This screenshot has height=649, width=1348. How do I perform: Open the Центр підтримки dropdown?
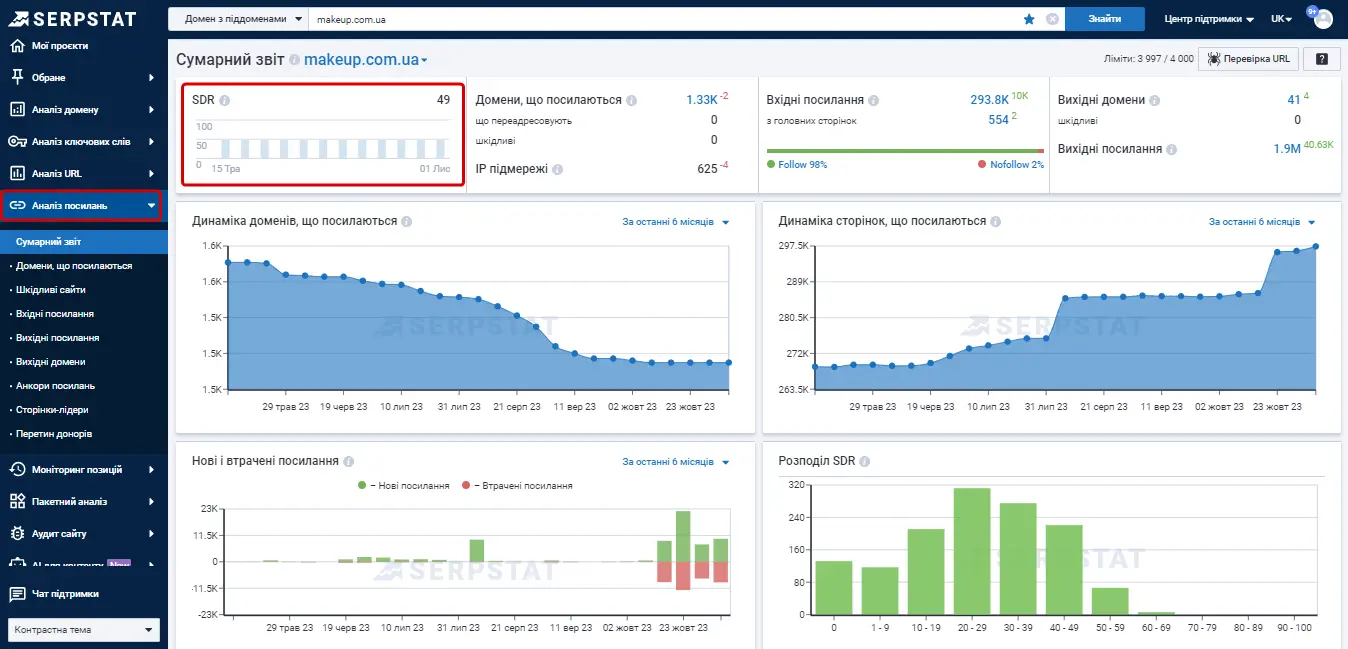click(x=1209, y=19)
